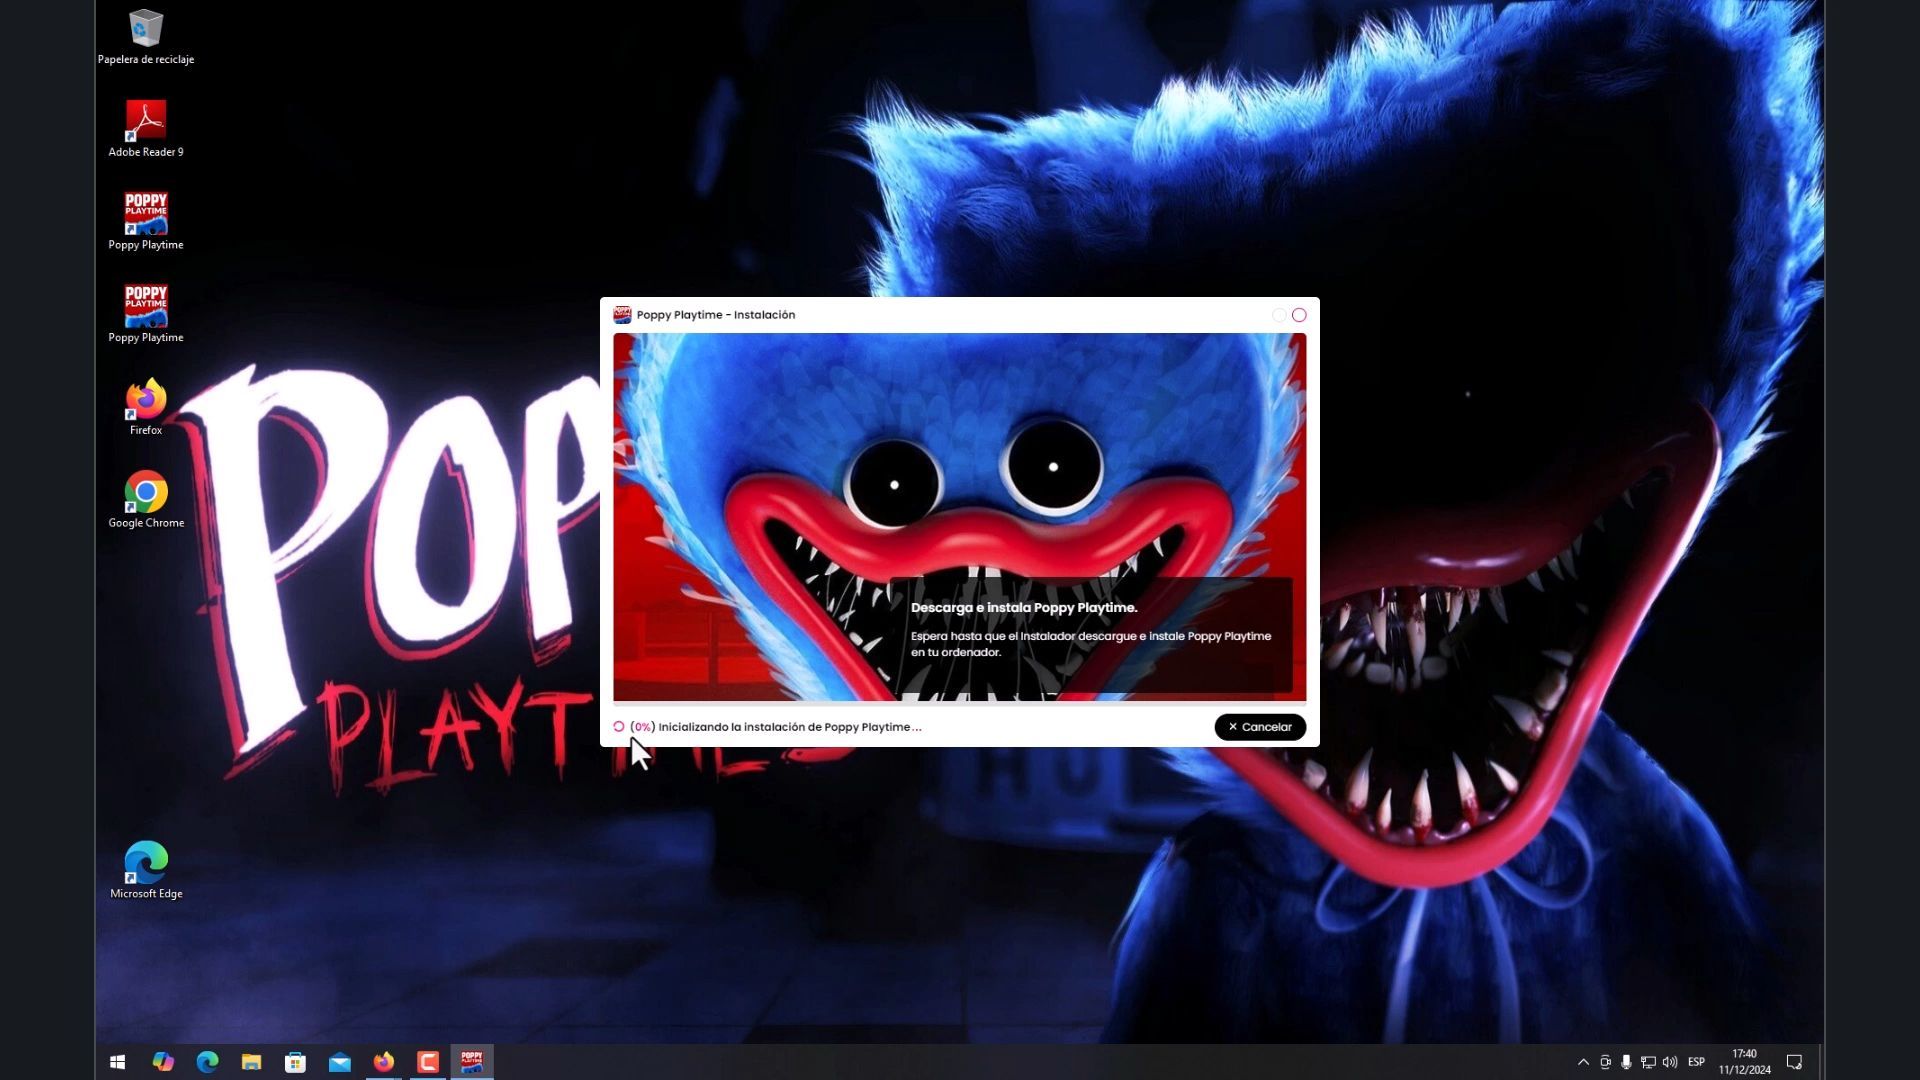1920x1080 pixels.
Task: Open network status from the tray
Action: (1648, 1062)
